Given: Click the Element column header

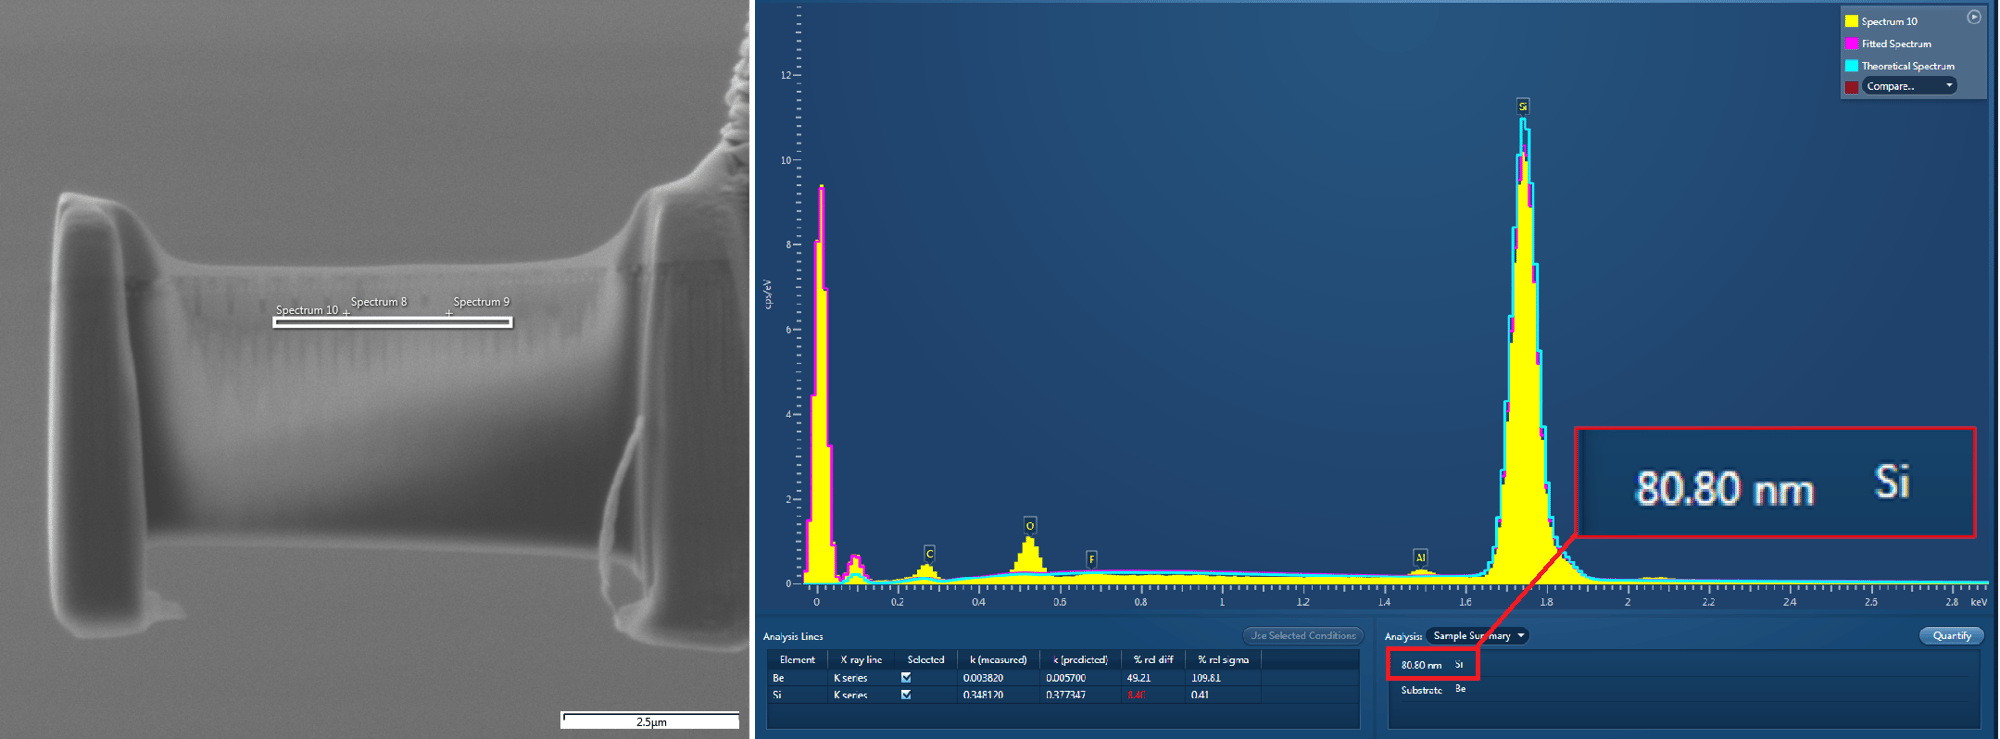Looking at the screenshot, I should pos(797,660).
